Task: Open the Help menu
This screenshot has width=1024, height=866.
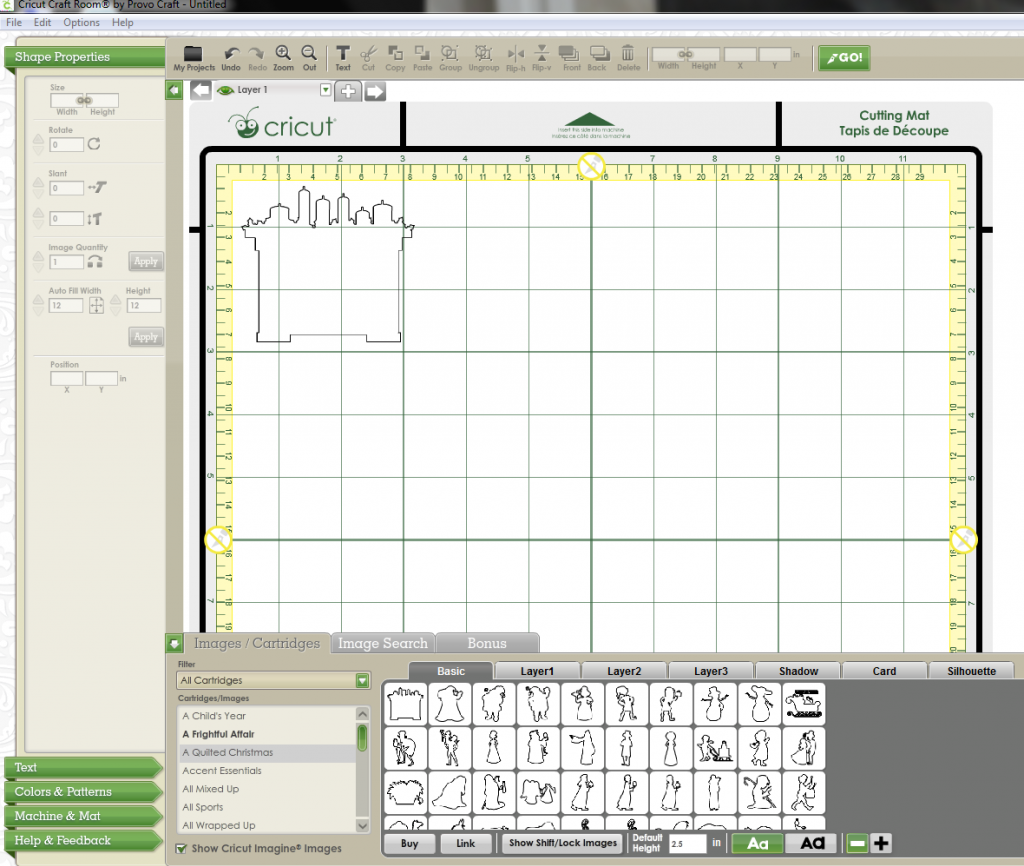Action: point(123,22)
